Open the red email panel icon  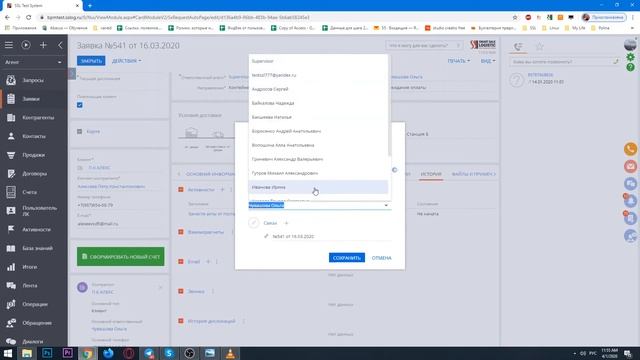click(x=630, y=167)
